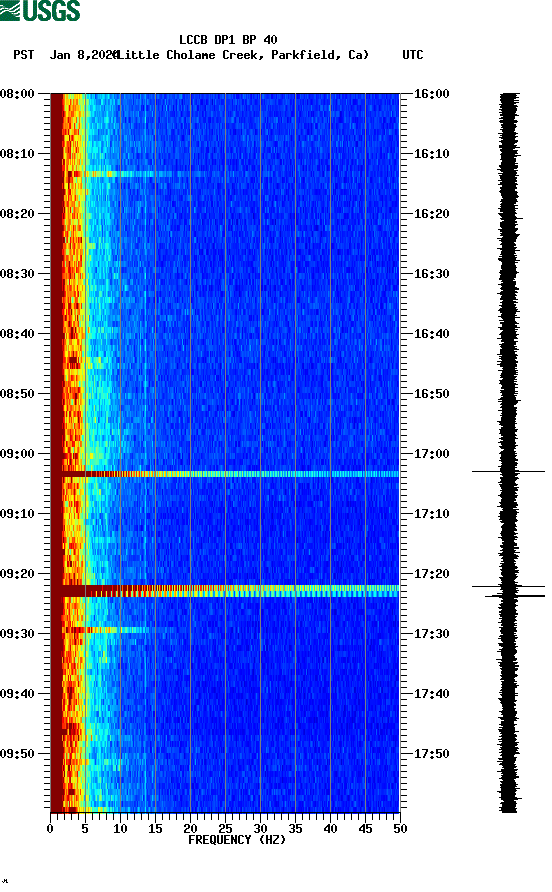Click the 17:20 UTC time label
The width and height of the screenshot is (552, 892).
click(431, 574)
